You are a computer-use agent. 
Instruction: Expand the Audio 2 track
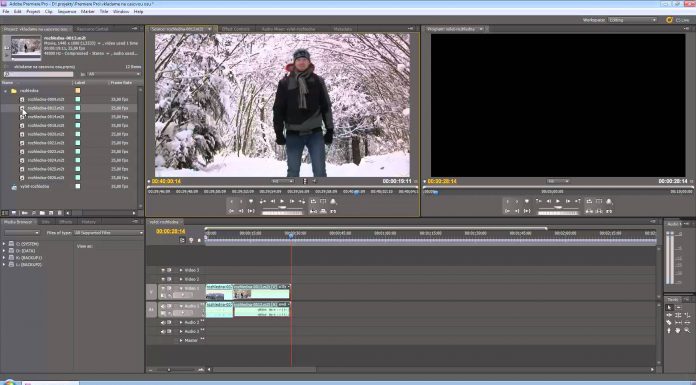(181, 322)
